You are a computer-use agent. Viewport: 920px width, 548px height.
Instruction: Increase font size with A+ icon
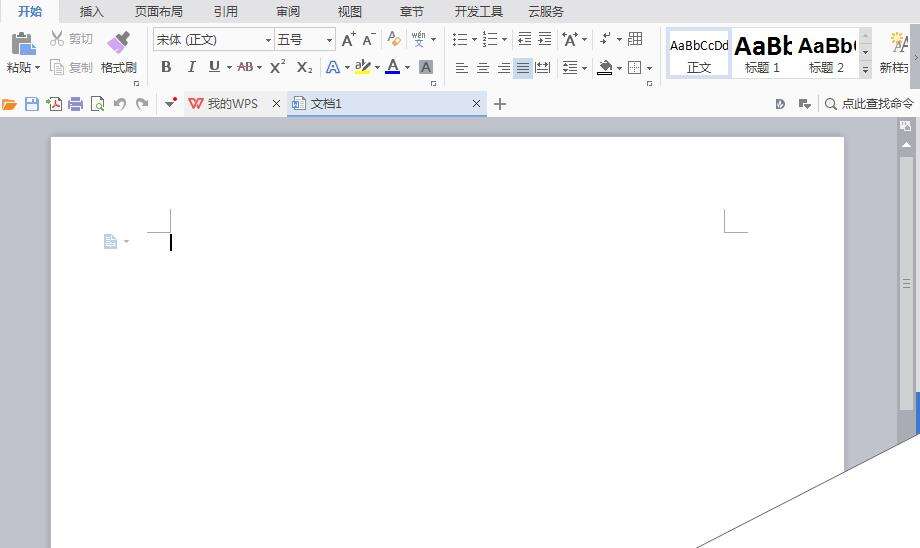coord(349,39)
